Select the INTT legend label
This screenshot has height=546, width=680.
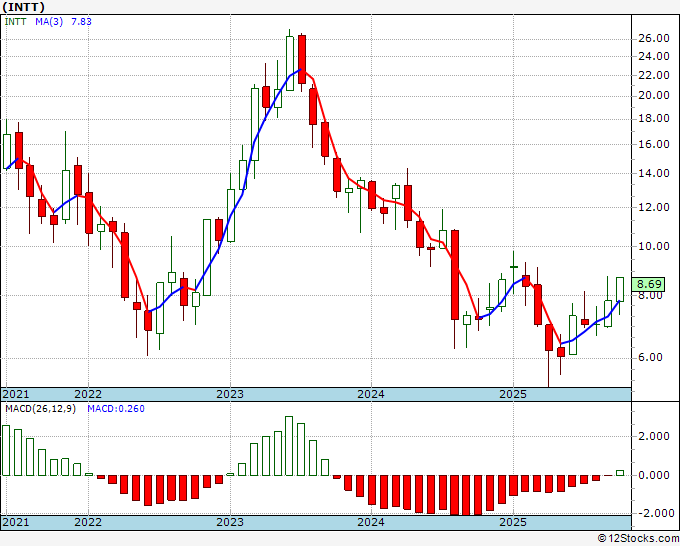coord(15,21)
